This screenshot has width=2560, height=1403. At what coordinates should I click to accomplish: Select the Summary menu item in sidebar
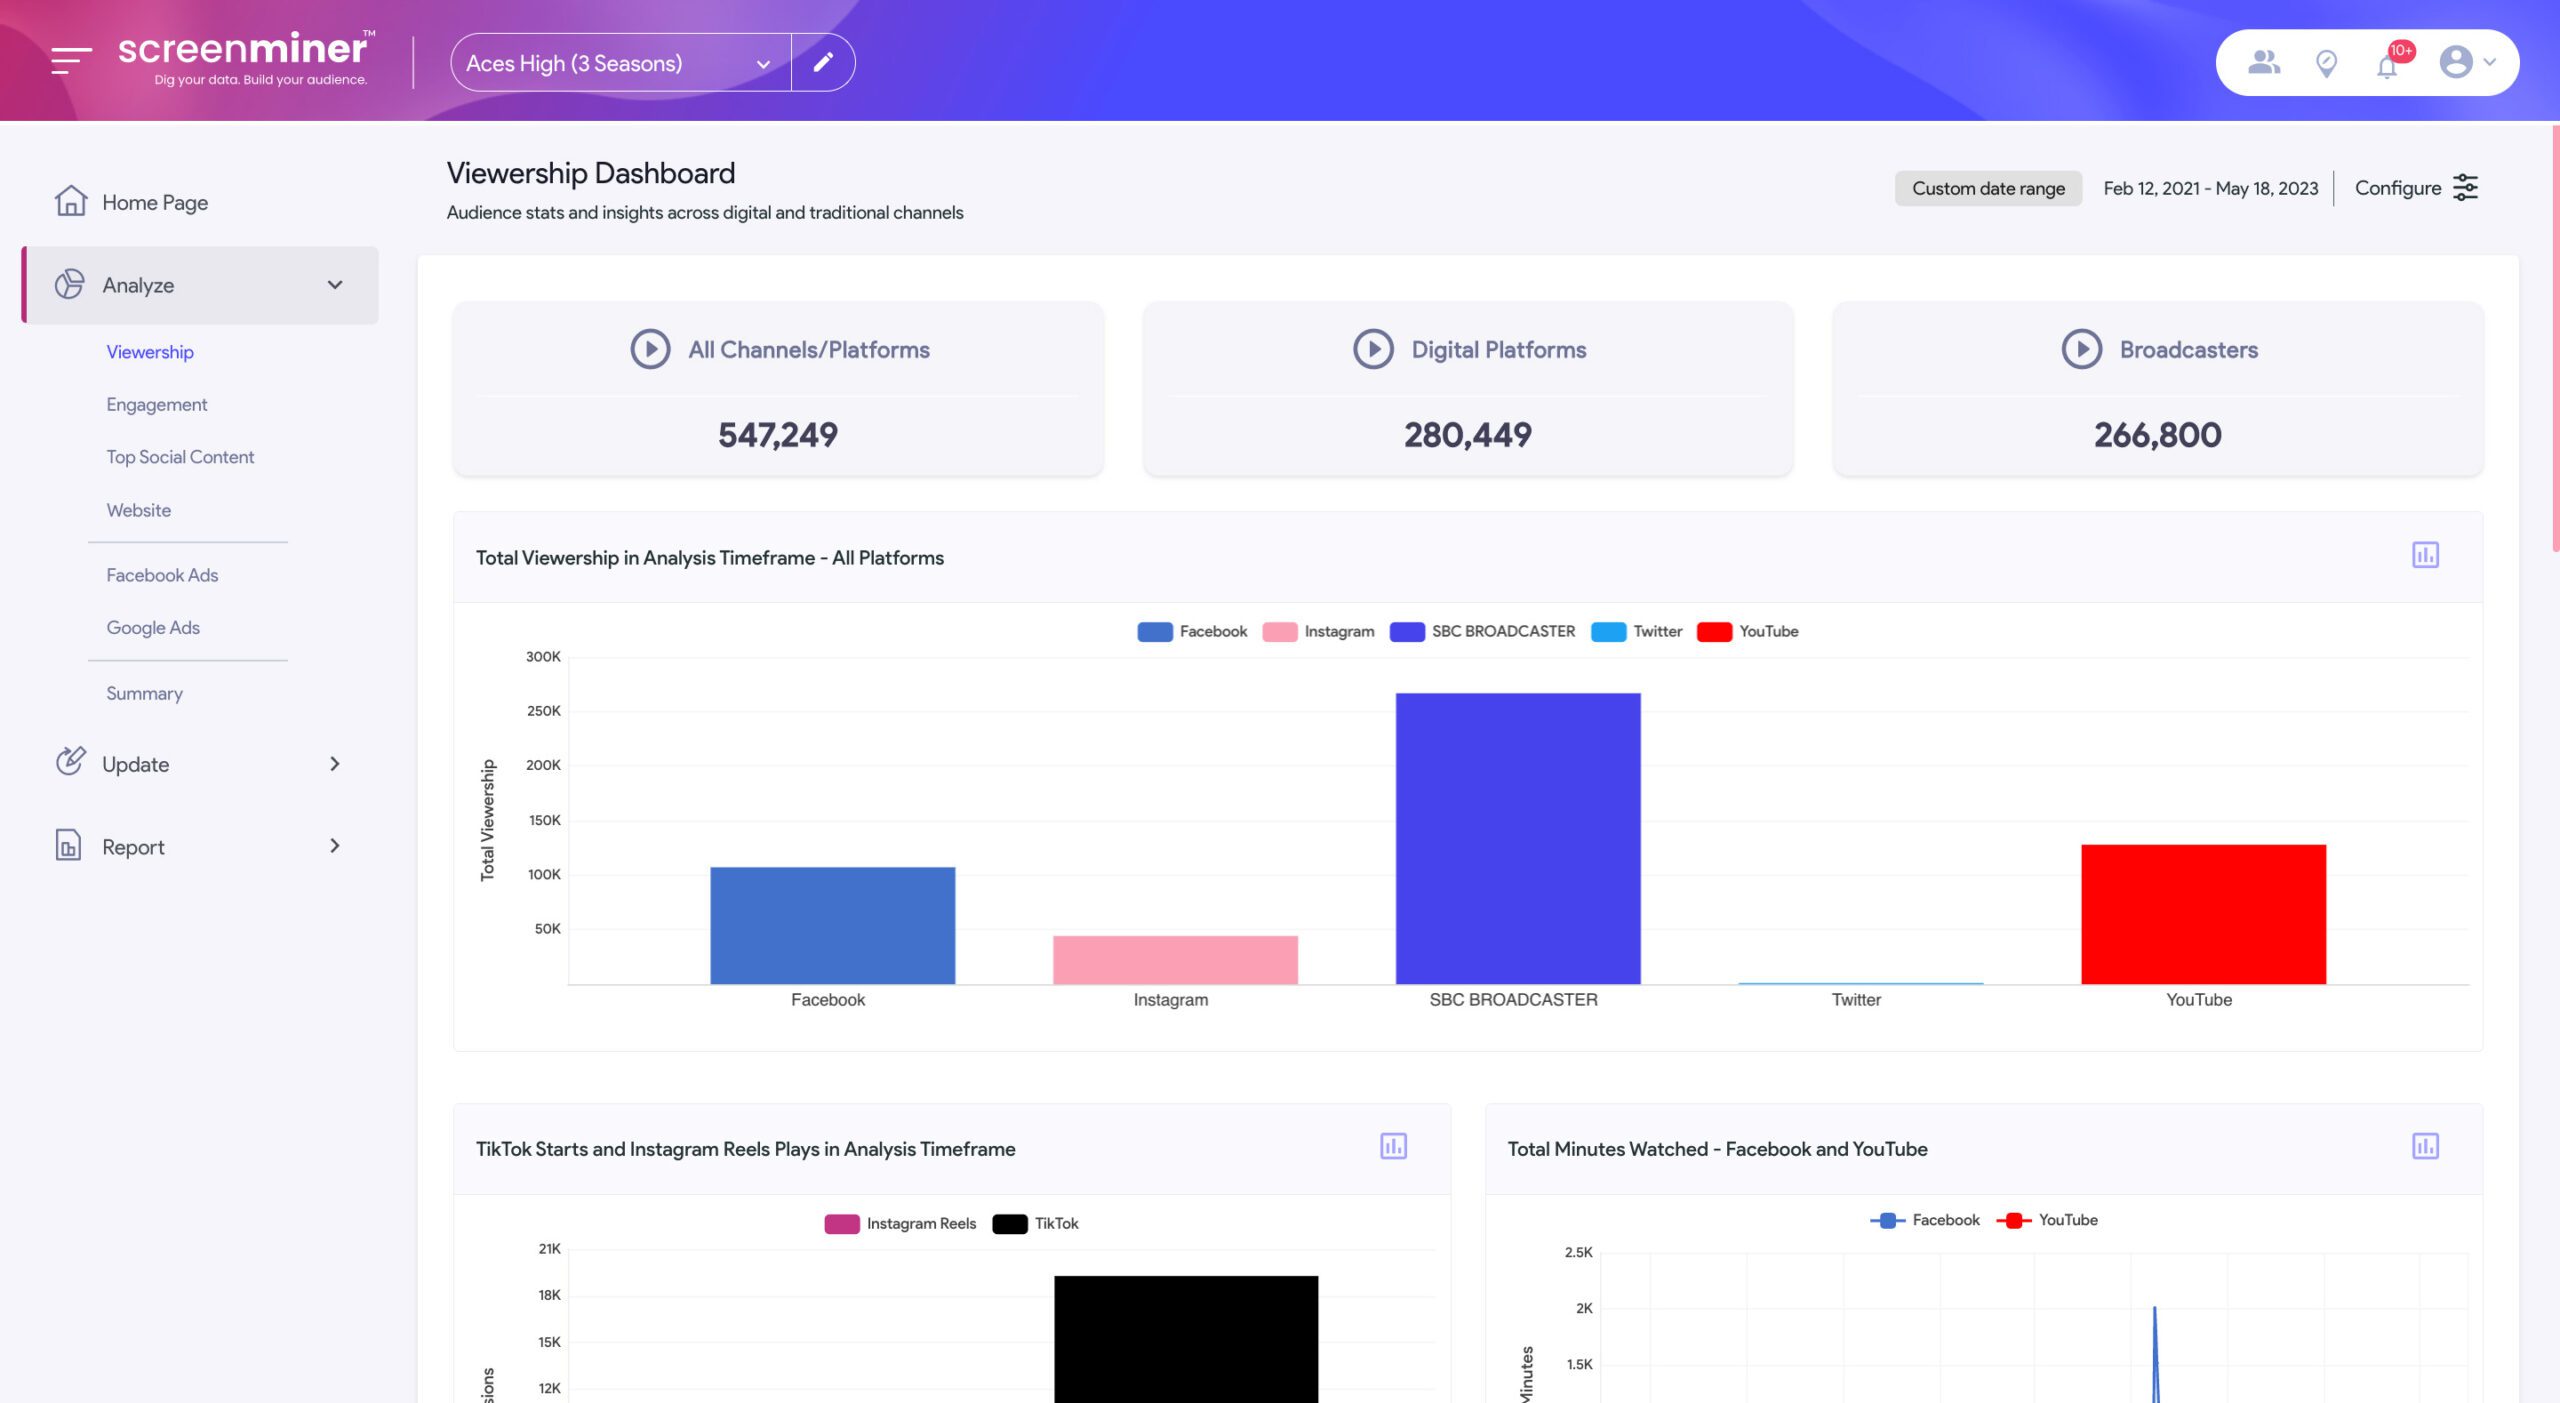[143, 695]
